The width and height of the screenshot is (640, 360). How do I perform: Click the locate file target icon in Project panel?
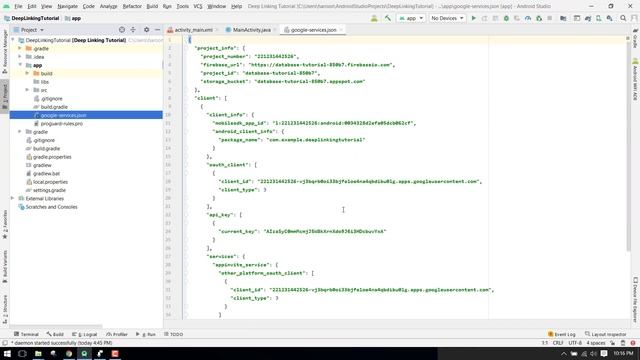(x=122, y=30)
